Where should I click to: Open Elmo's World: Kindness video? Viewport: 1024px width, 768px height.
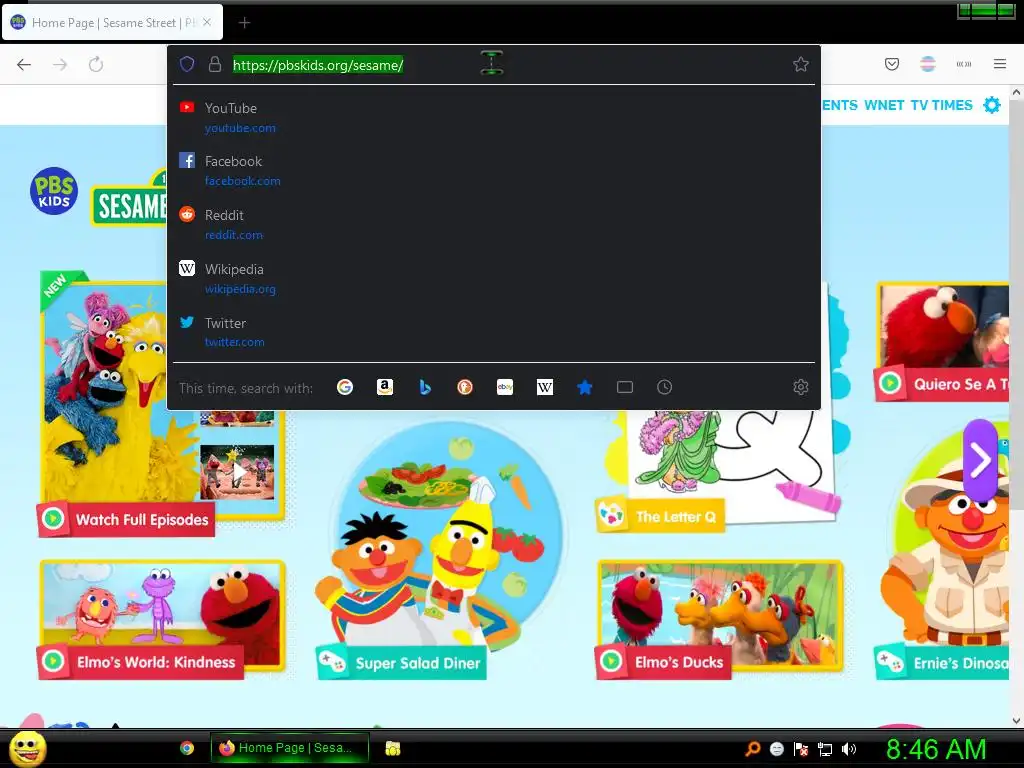click(x=161, y=620)
